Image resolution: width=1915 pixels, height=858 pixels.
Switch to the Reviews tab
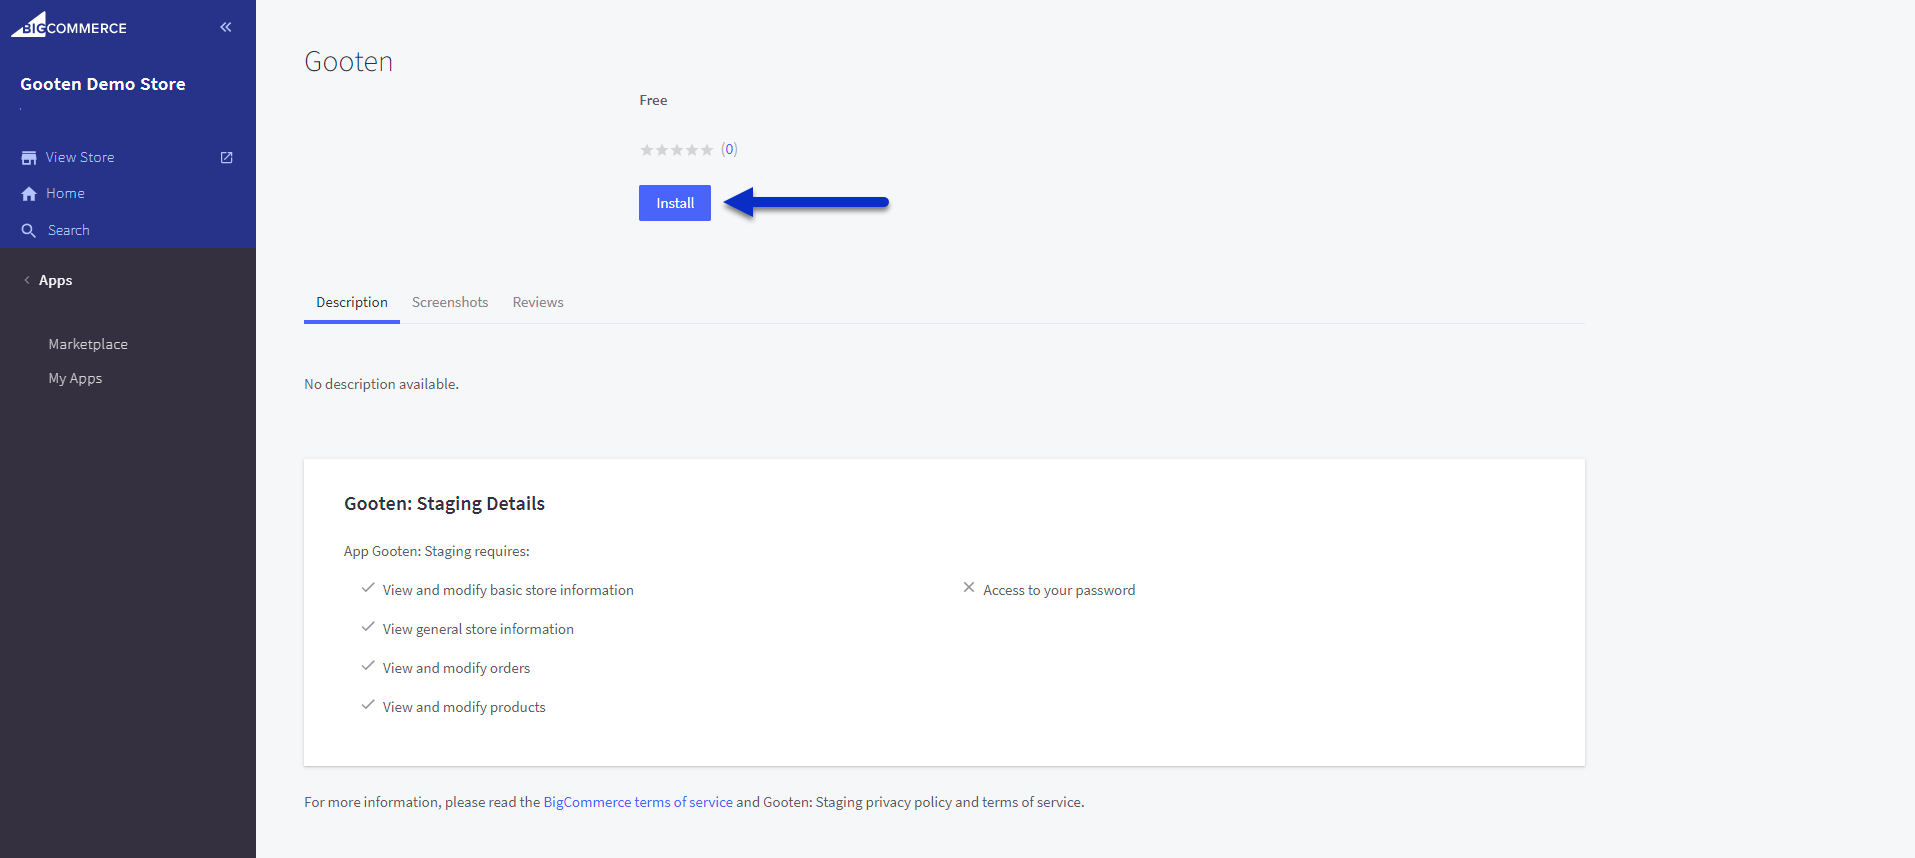click(x=538, y=302)
